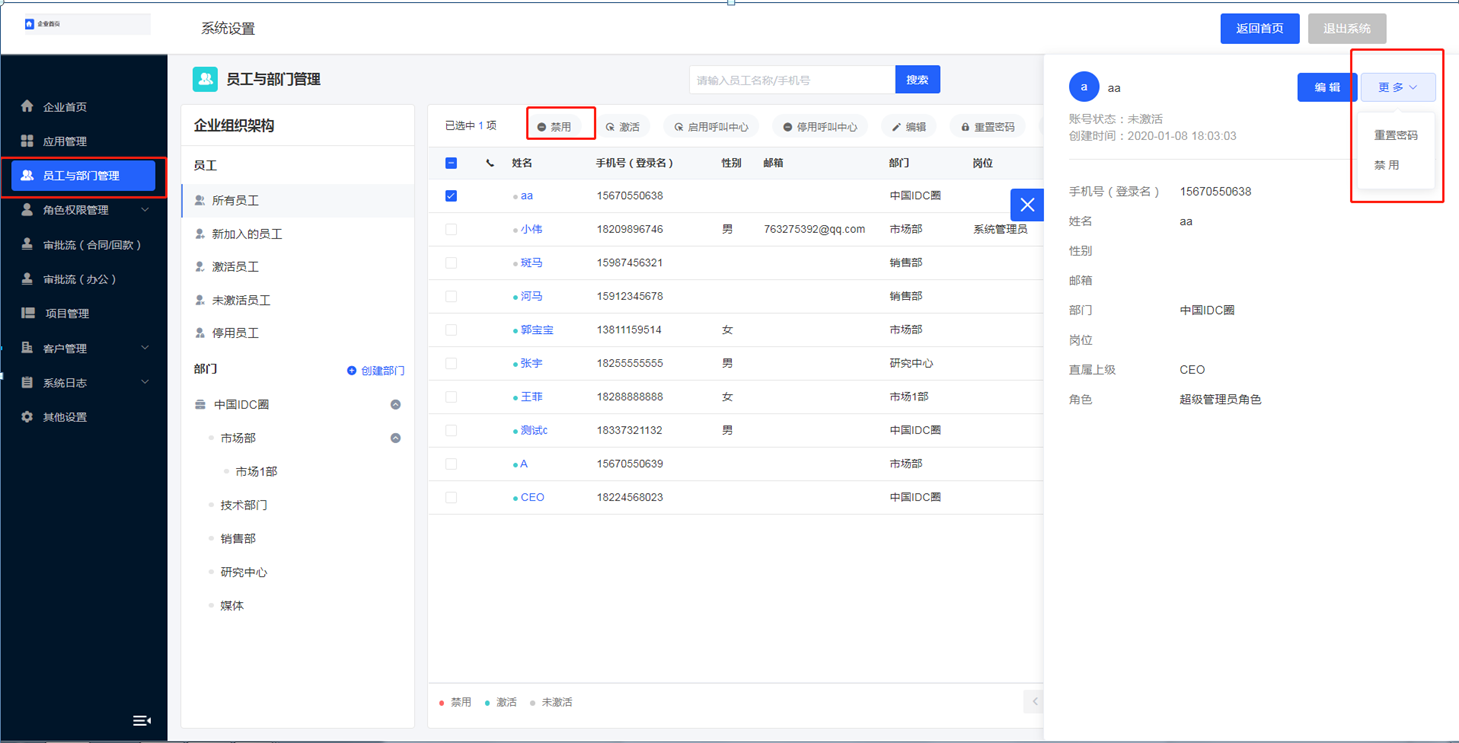
Task: Click the 禁用 toolbar button
Action: click(554, 127)
